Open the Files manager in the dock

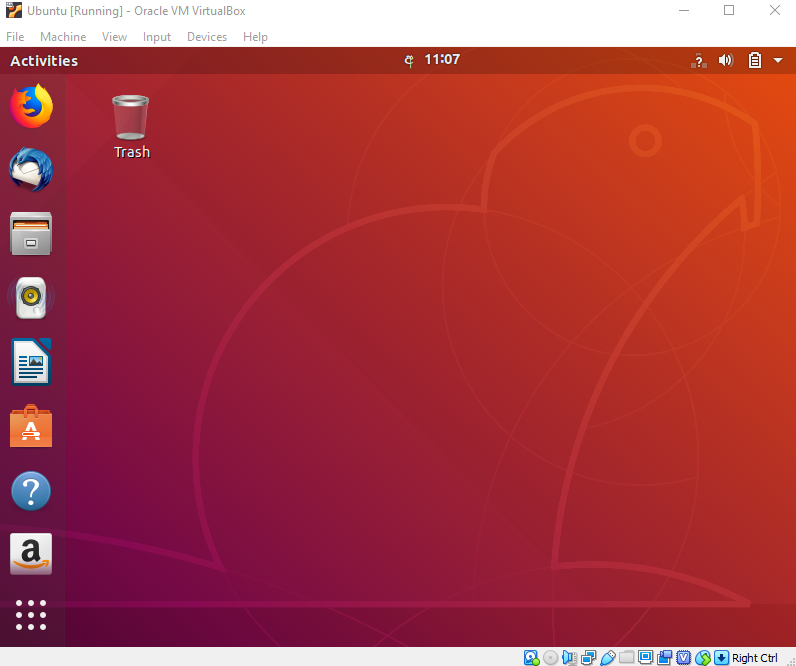click(x=31, y=234)
